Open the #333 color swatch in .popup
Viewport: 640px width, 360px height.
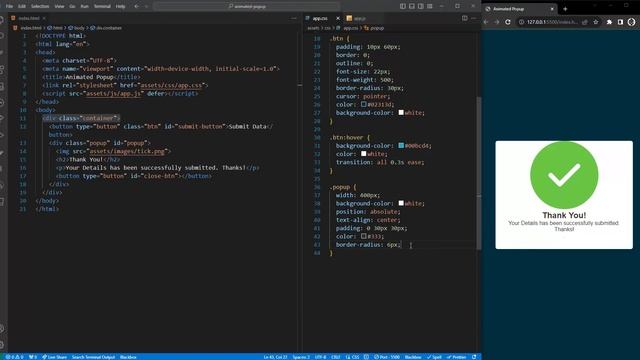pos(363,236)
